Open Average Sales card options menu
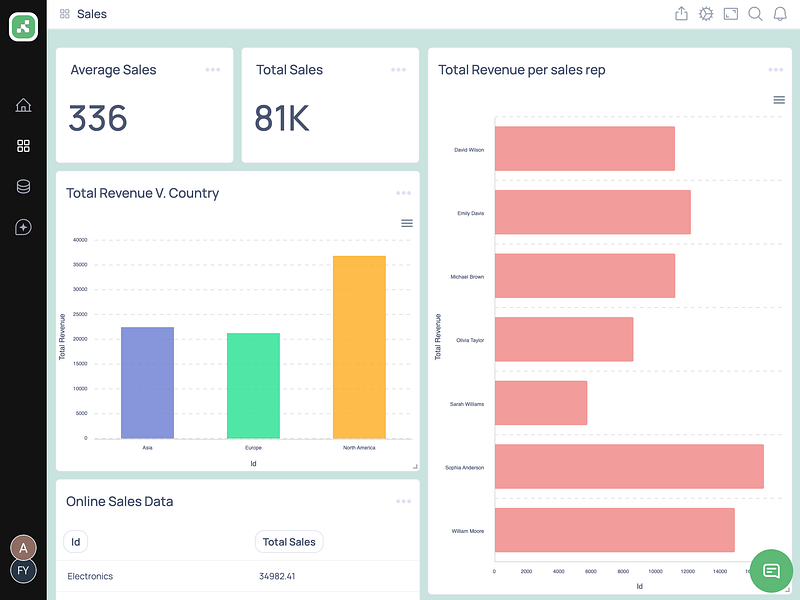 213,70
